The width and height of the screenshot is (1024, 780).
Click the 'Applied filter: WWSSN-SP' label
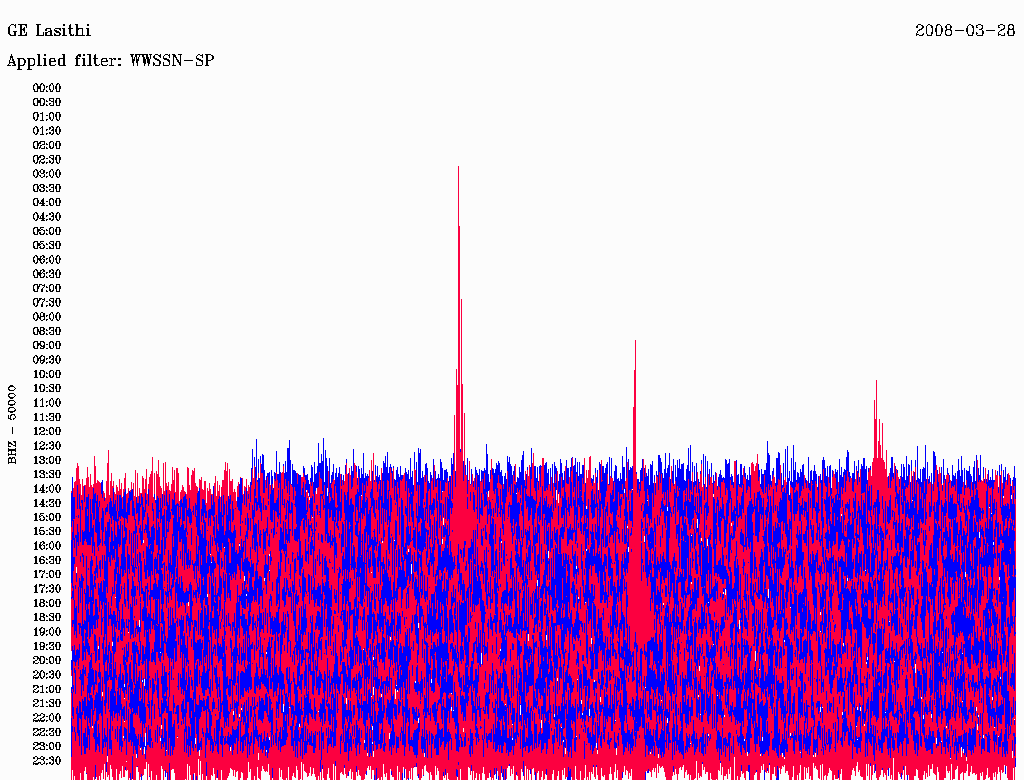(x=110, y=61)
